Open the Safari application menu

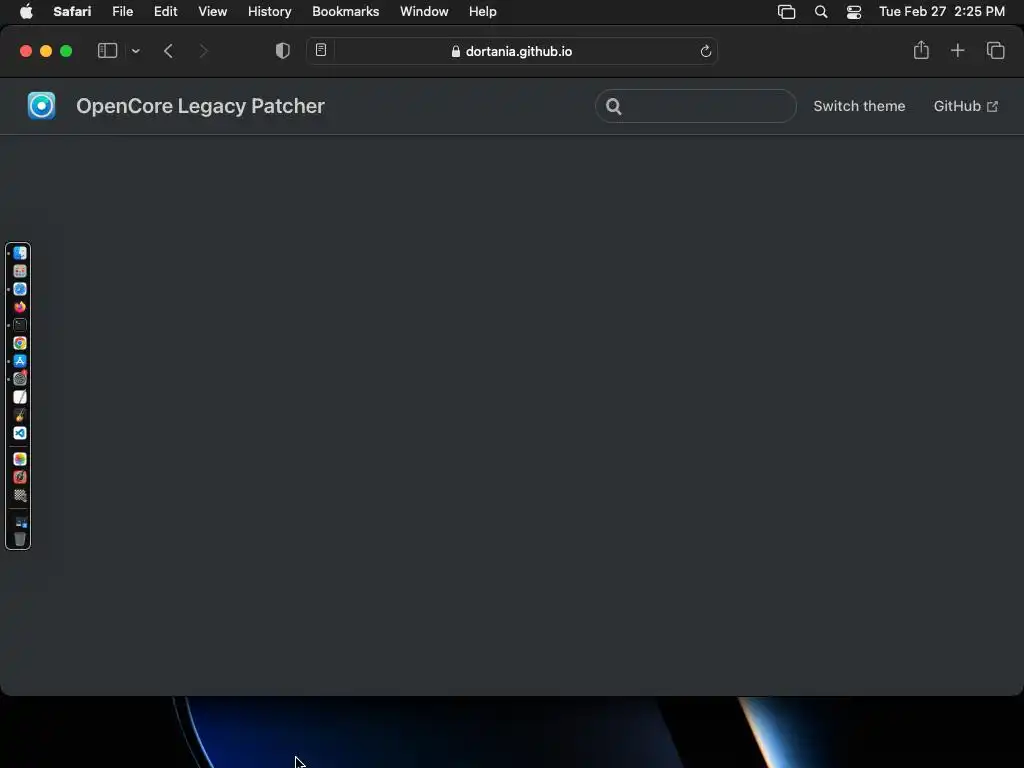click(x=72, y=12)
